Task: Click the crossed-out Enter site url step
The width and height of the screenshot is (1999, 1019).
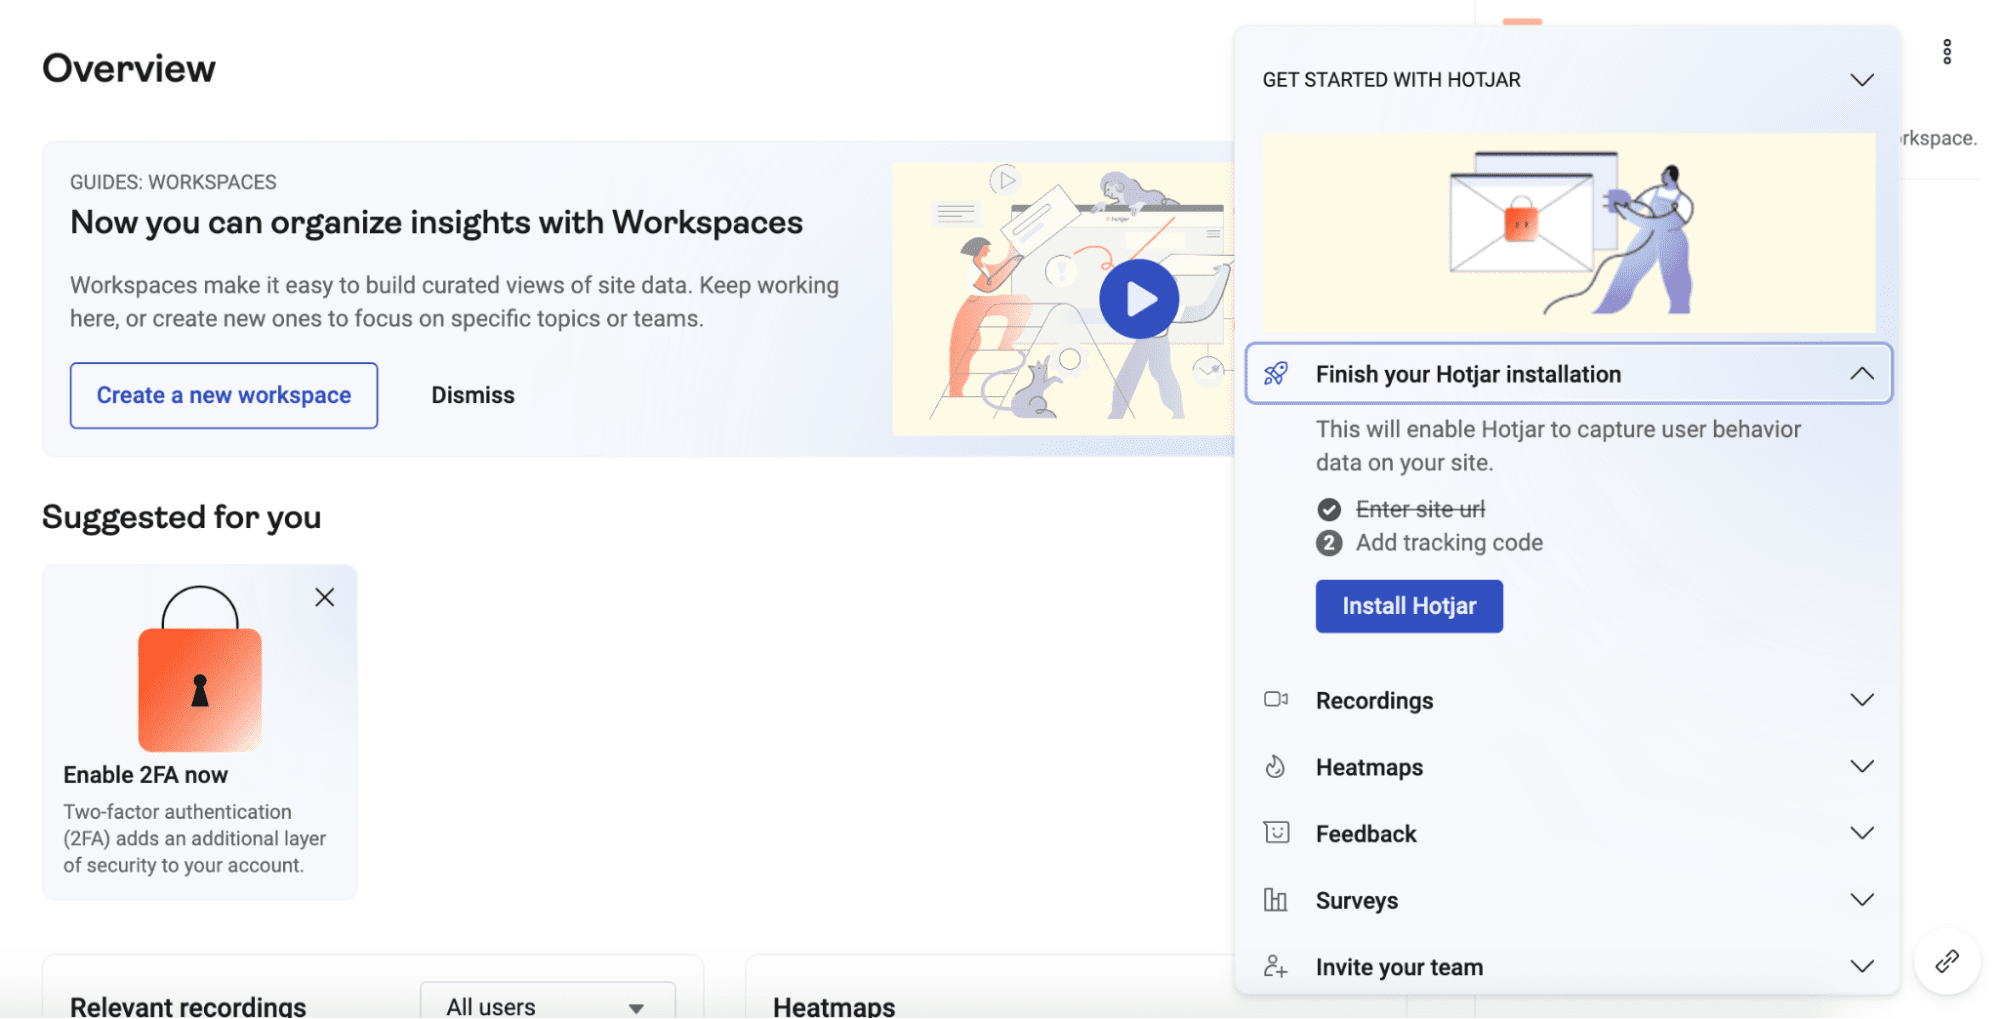Action: coord(1420,509)
